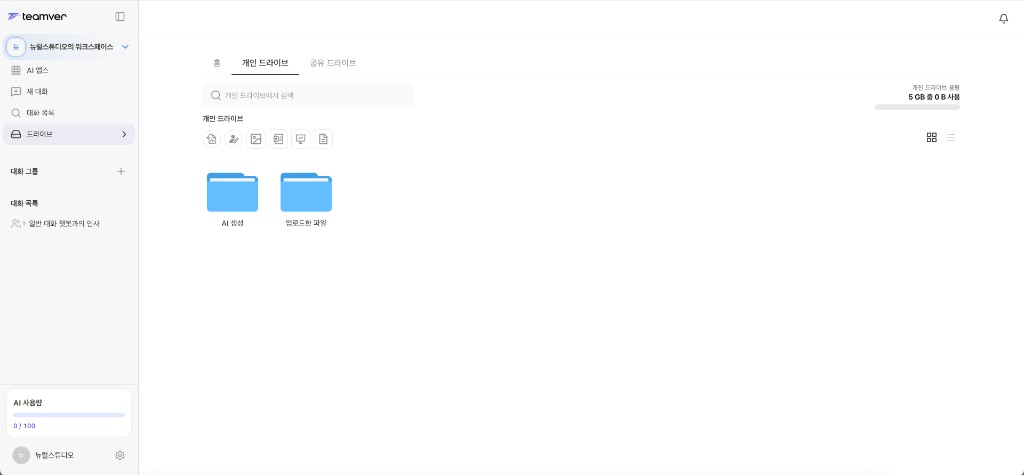
Task: Click the drive storage usage bar
Action: click(917, 106)
